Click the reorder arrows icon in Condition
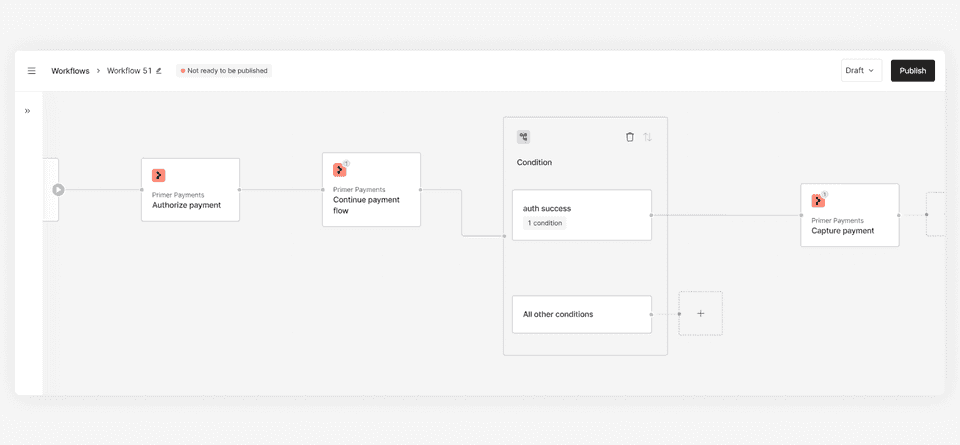This screenshot has height=445, width=960. [x=647, y=137]
